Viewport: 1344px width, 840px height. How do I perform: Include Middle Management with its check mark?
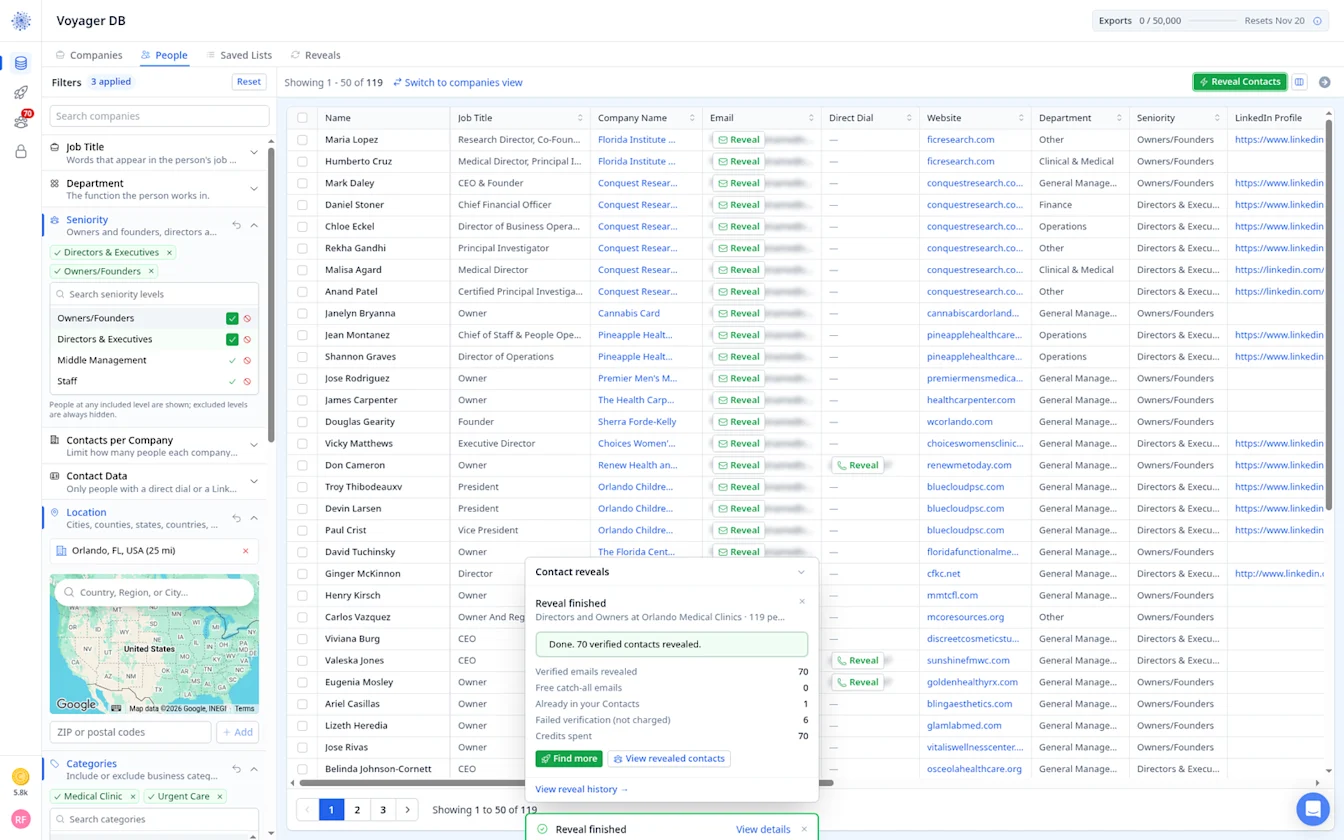(x=232, y=361)
